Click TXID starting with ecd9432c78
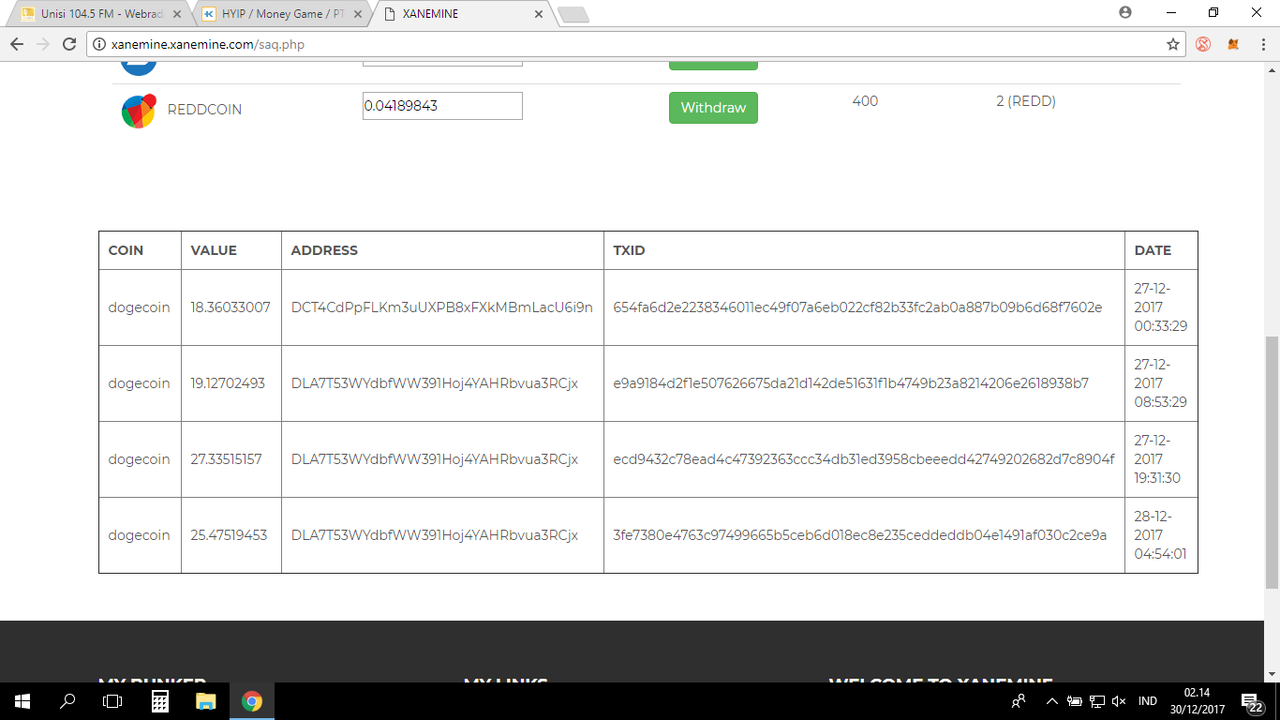Image resolution: width=1280 pixels, height=720 pixels. pos(864,459)
